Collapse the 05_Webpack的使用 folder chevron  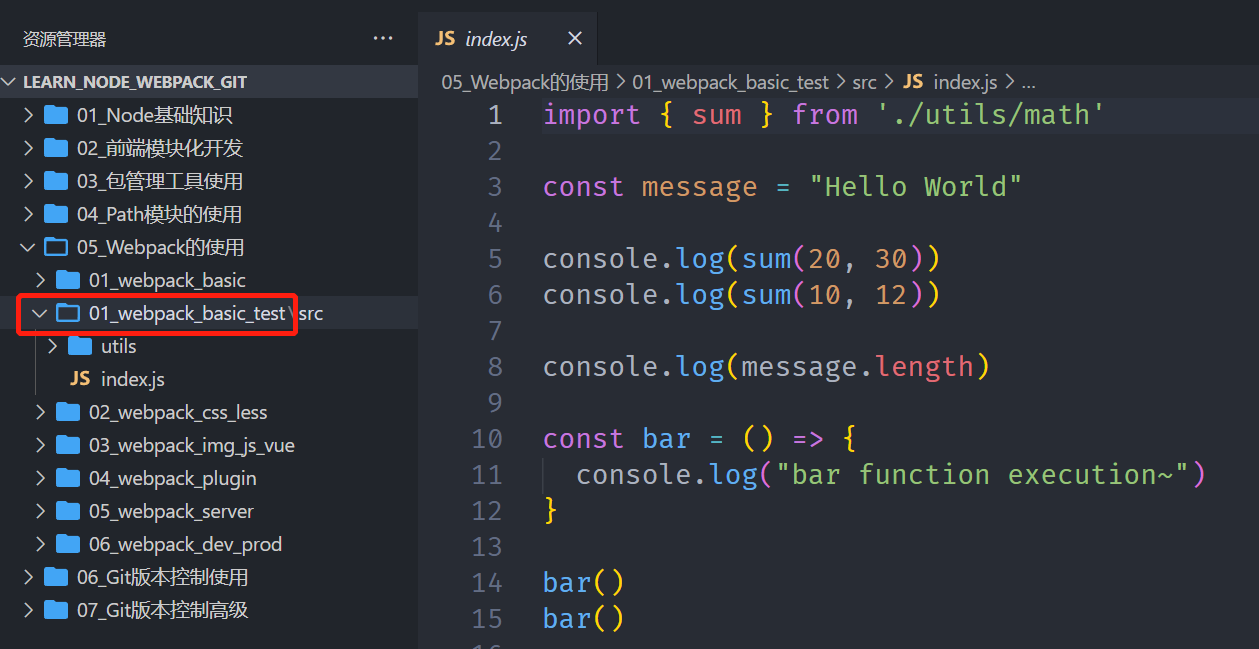[x=28, y=247]
